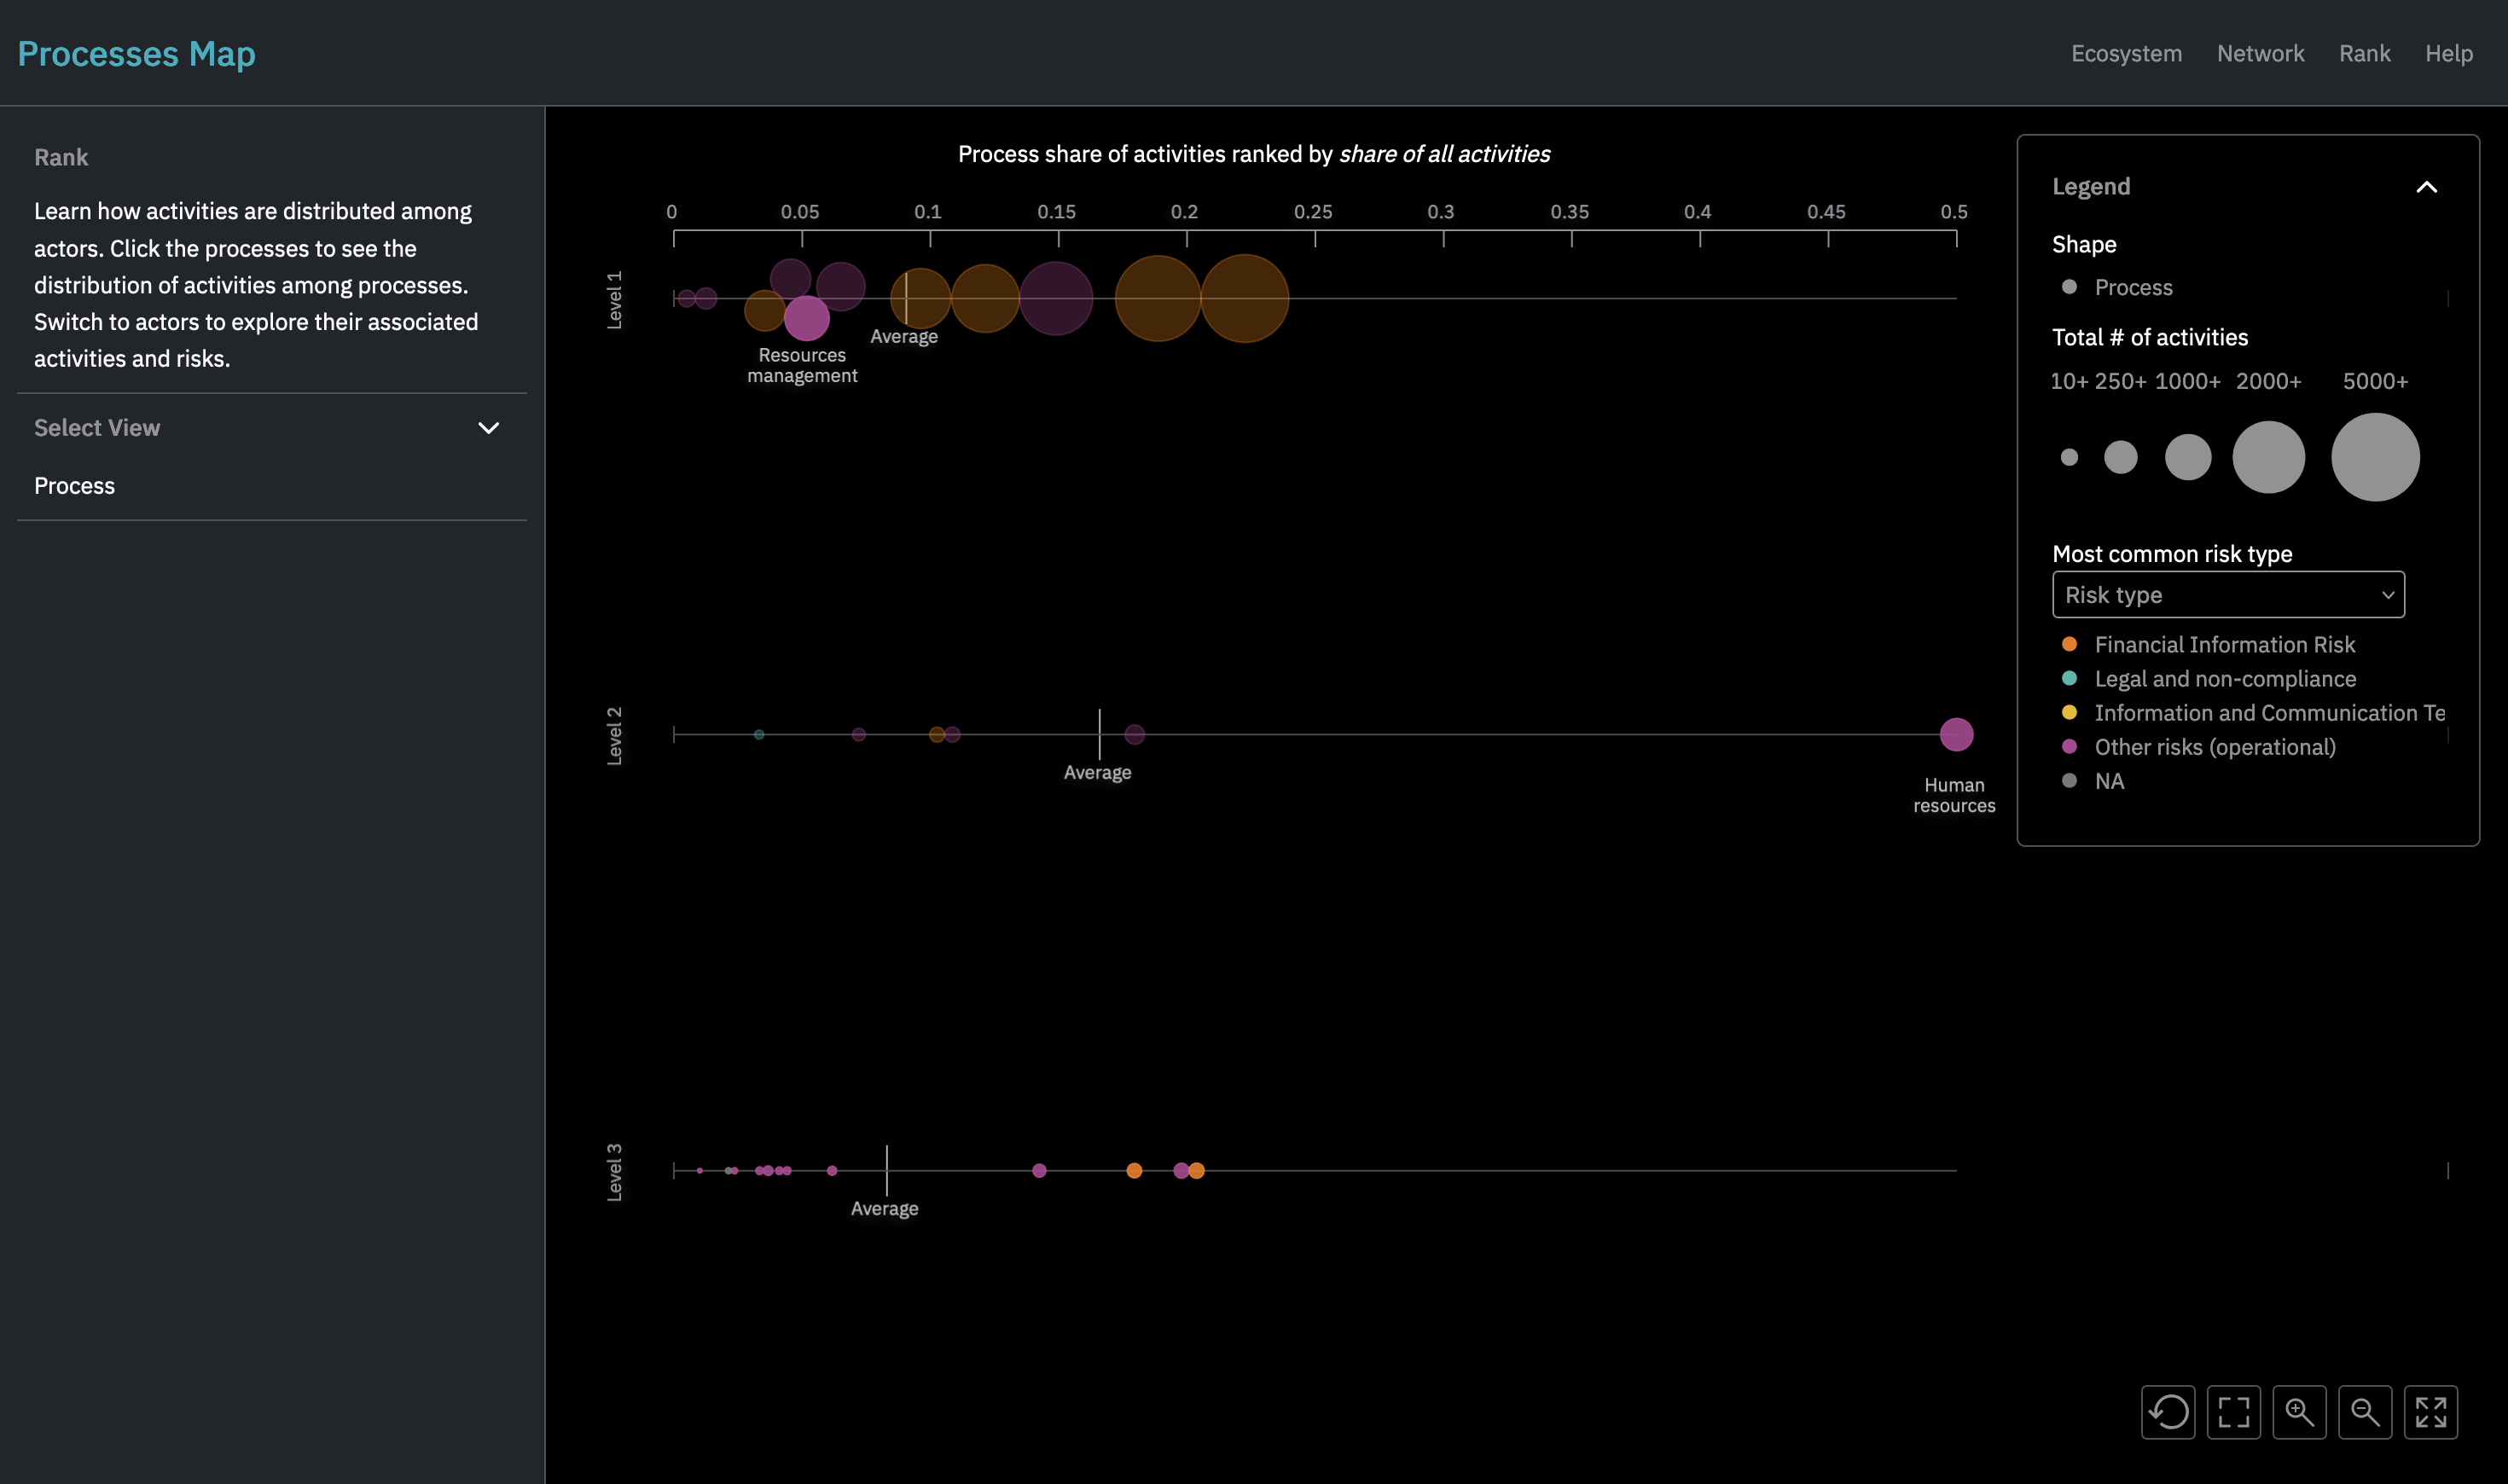The height and width of the screenshot is (1484, 2508).
Task: Expand the Select View chevron
Action: coord(488,428)
